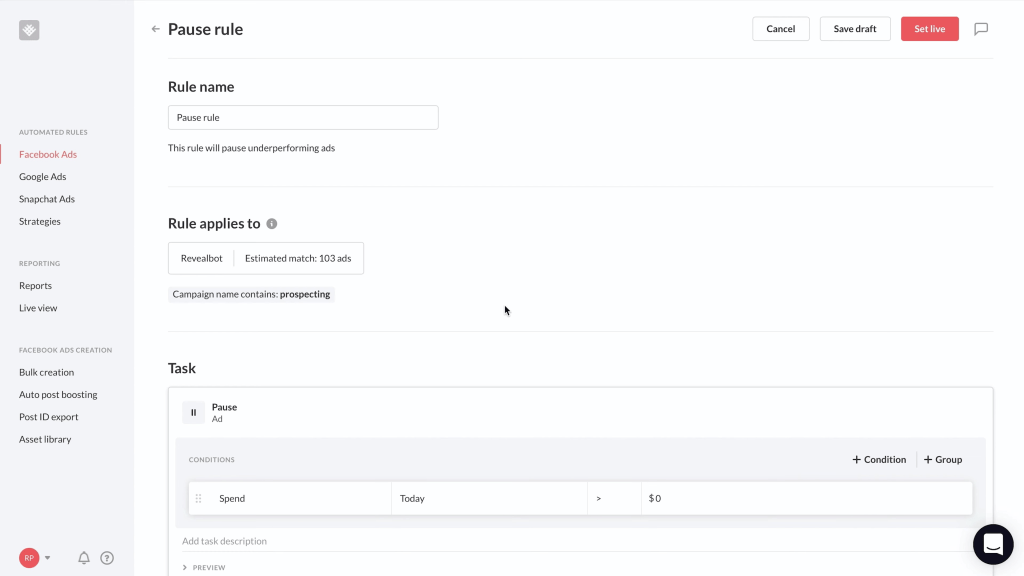The width and height of the screenshot is (1024, 576).
Task: Add a new Condition to the task
Action: point(879,460)
